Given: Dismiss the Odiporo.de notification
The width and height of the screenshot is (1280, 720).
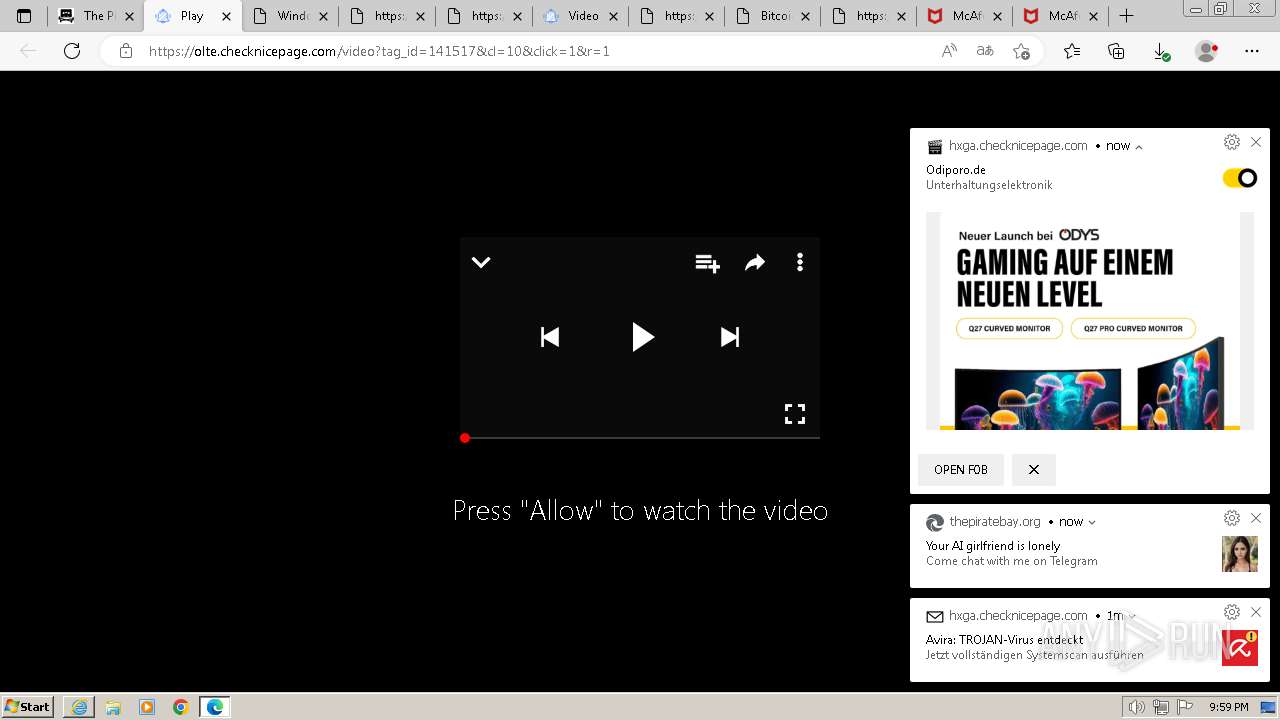Looking at the screenshot, I should [x=1256, y=142].
